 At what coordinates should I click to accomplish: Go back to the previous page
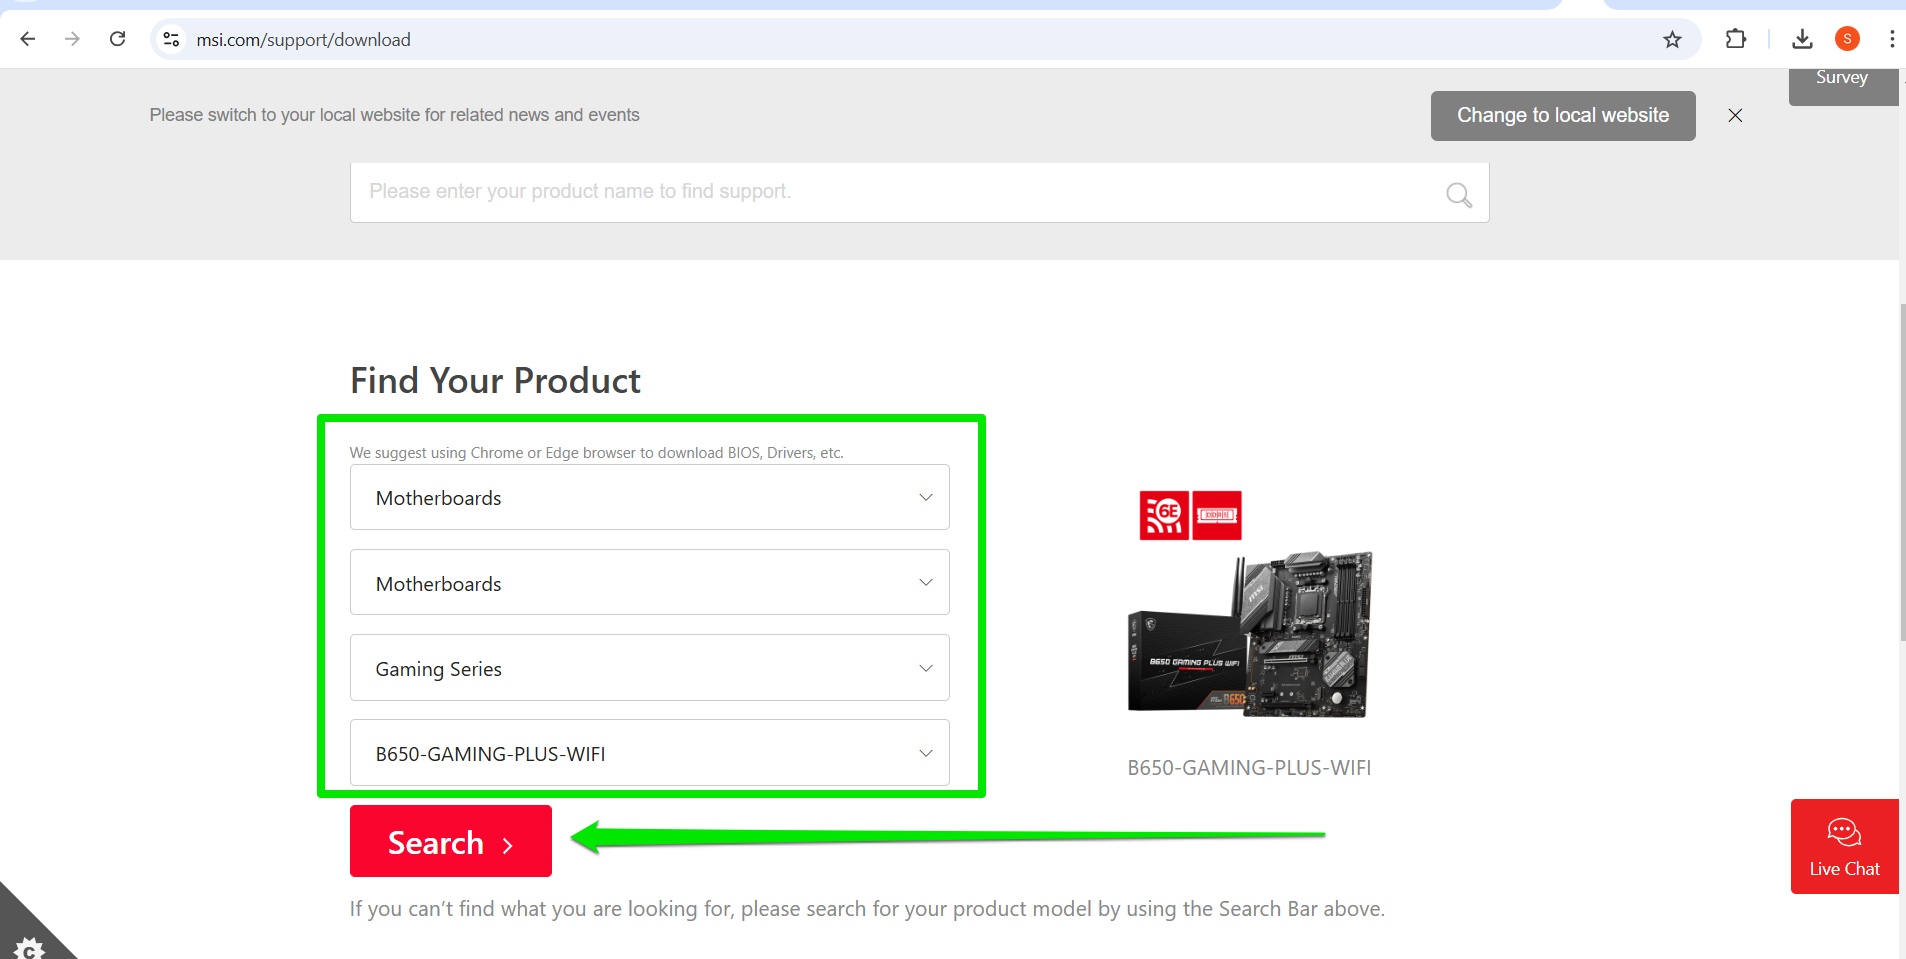pyautogui.click(x=28, y=39)
